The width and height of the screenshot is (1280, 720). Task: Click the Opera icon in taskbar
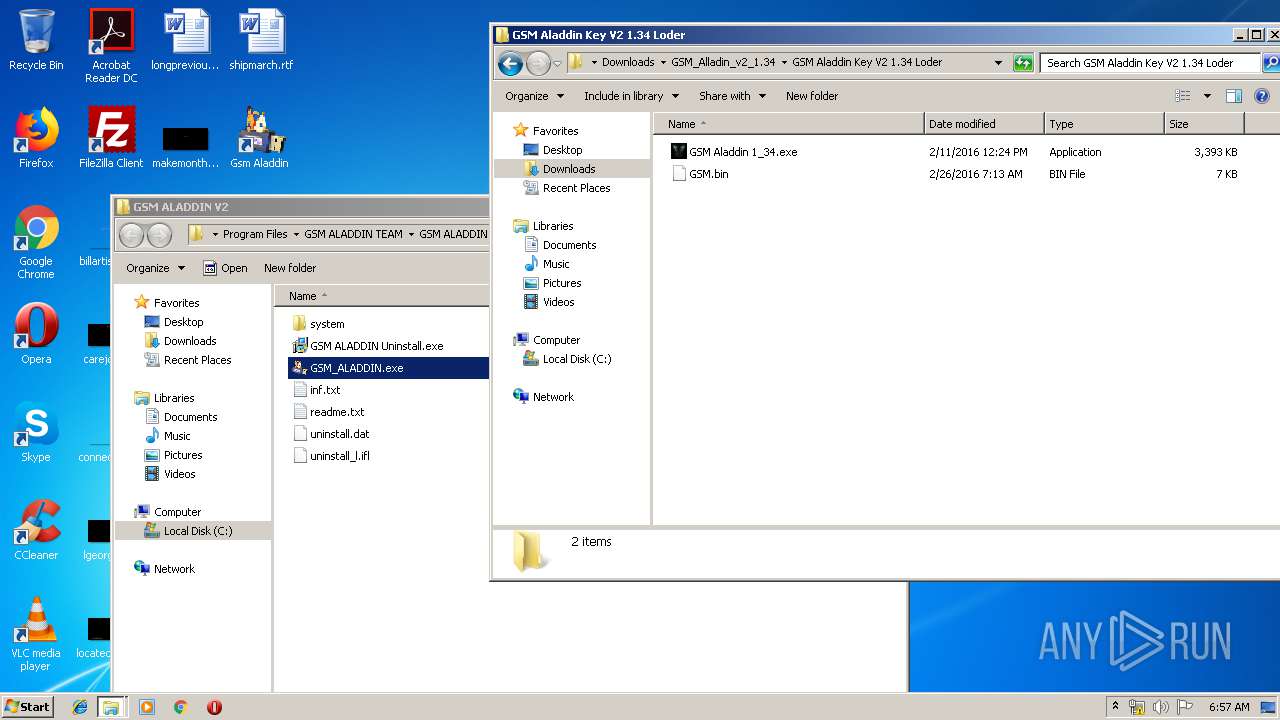click(x=214, y=707)
